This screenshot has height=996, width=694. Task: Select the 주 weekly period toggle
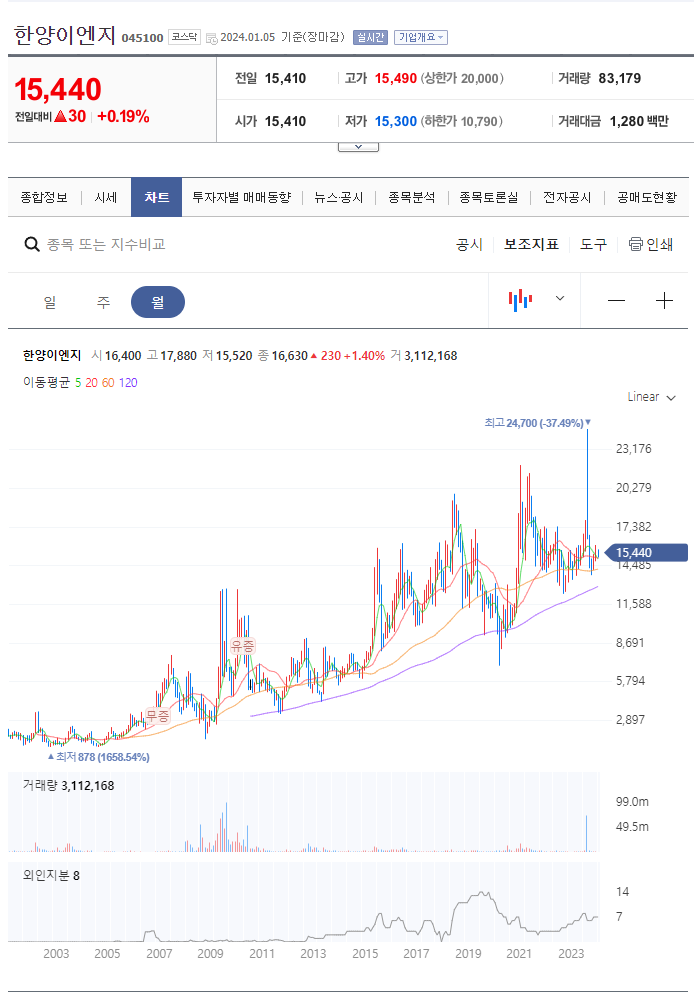point(103,302)
